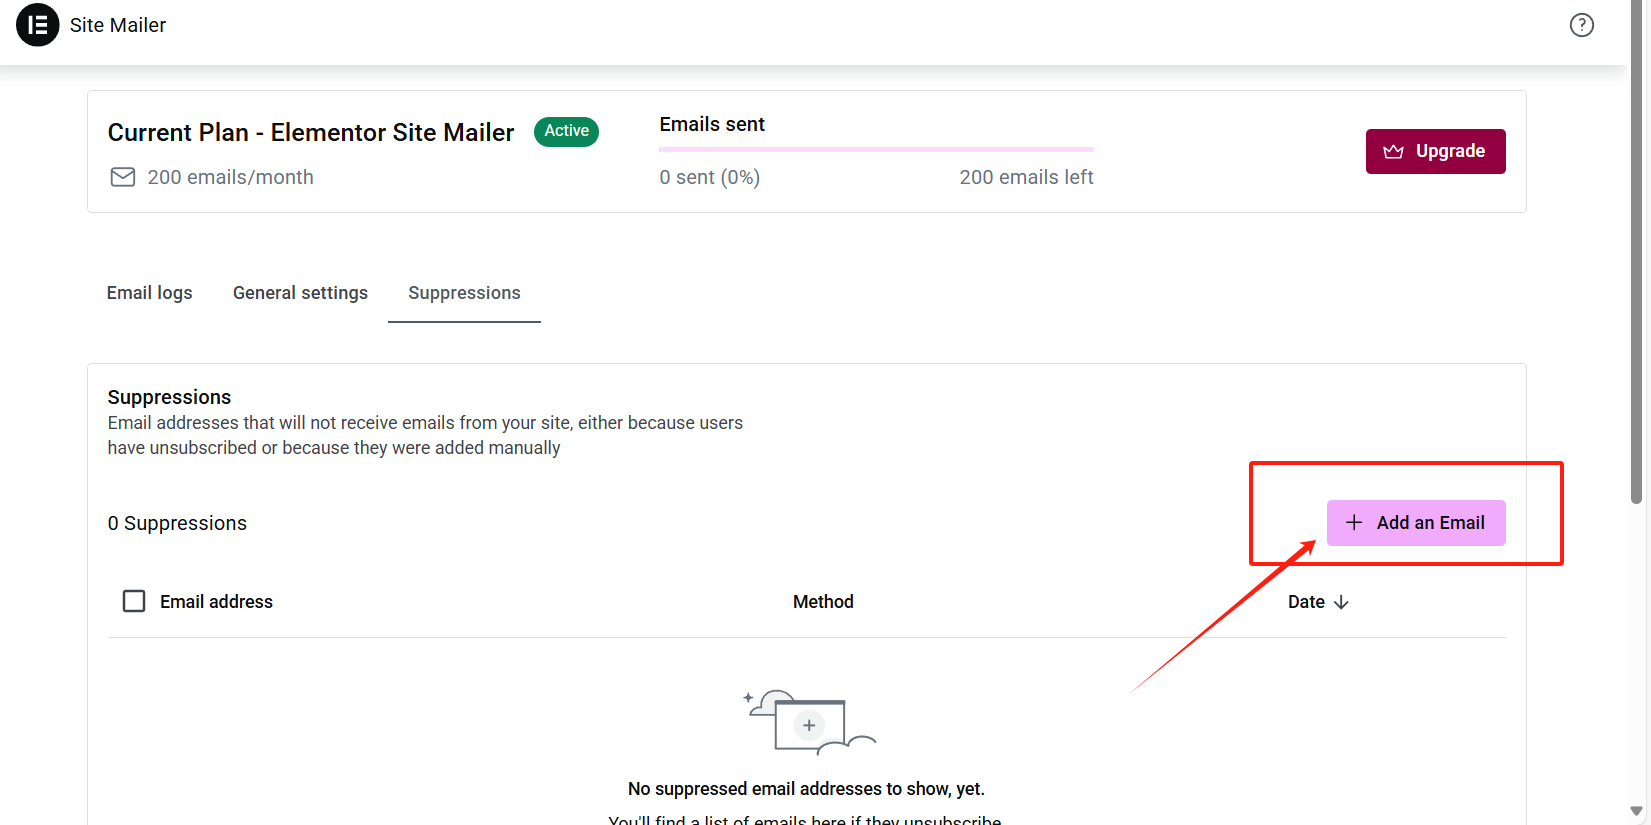Click the scroll down arrow

coord(1636,811)
